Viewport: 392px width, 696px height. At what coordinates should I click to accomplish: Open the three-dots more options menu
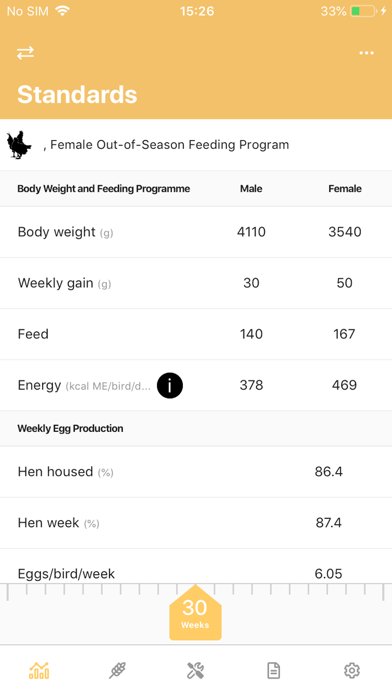pos(366,53)
